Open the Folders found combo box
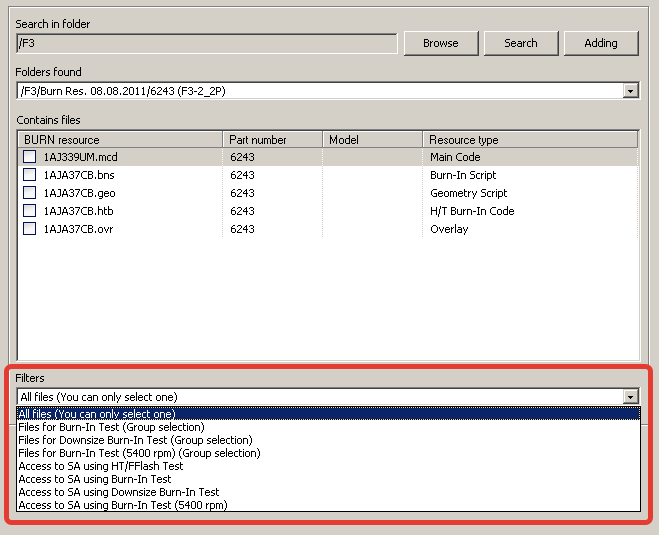This screenshot has width=659, height=535. click(x=320, y=91)
